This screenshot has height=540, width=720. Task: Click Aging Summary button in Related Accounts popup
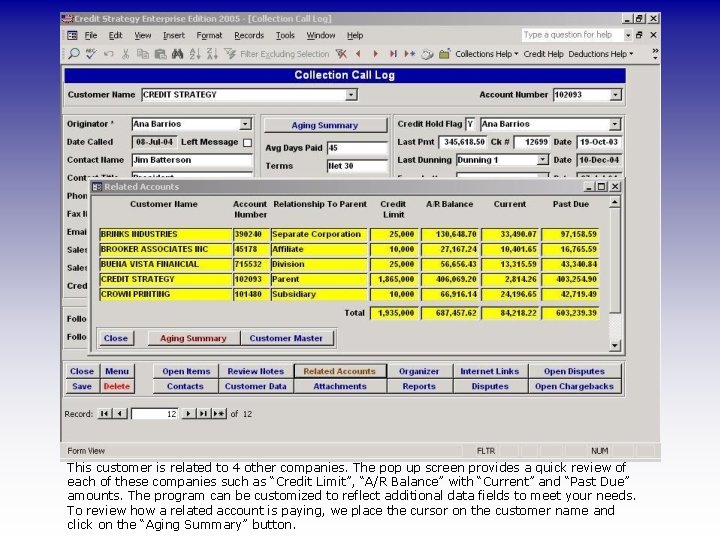coord(193,338)
